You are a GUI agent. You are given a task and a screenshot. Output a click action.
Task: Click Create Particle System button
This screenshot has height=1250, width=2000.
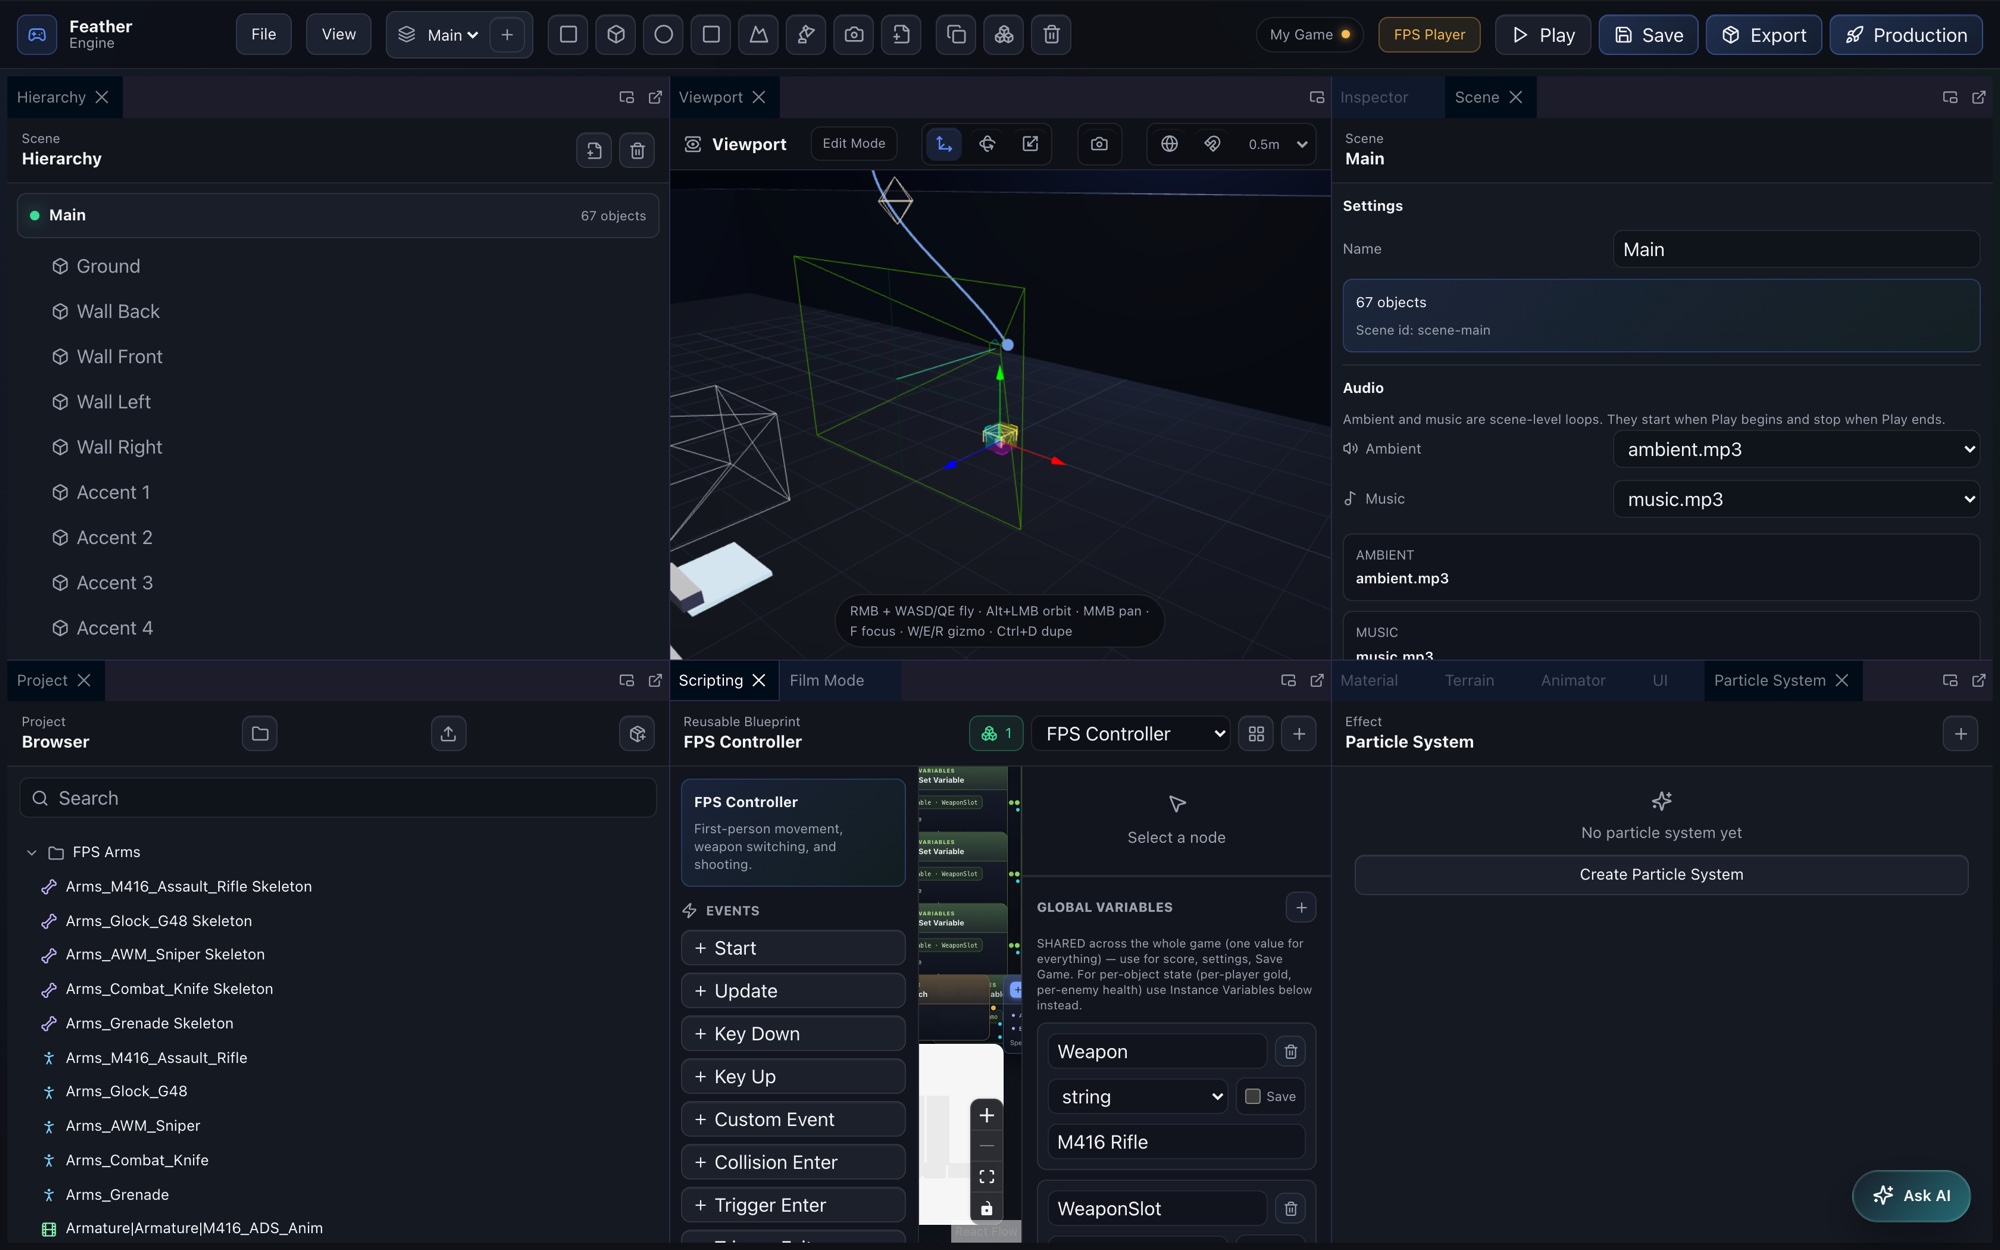[1661, 875]
